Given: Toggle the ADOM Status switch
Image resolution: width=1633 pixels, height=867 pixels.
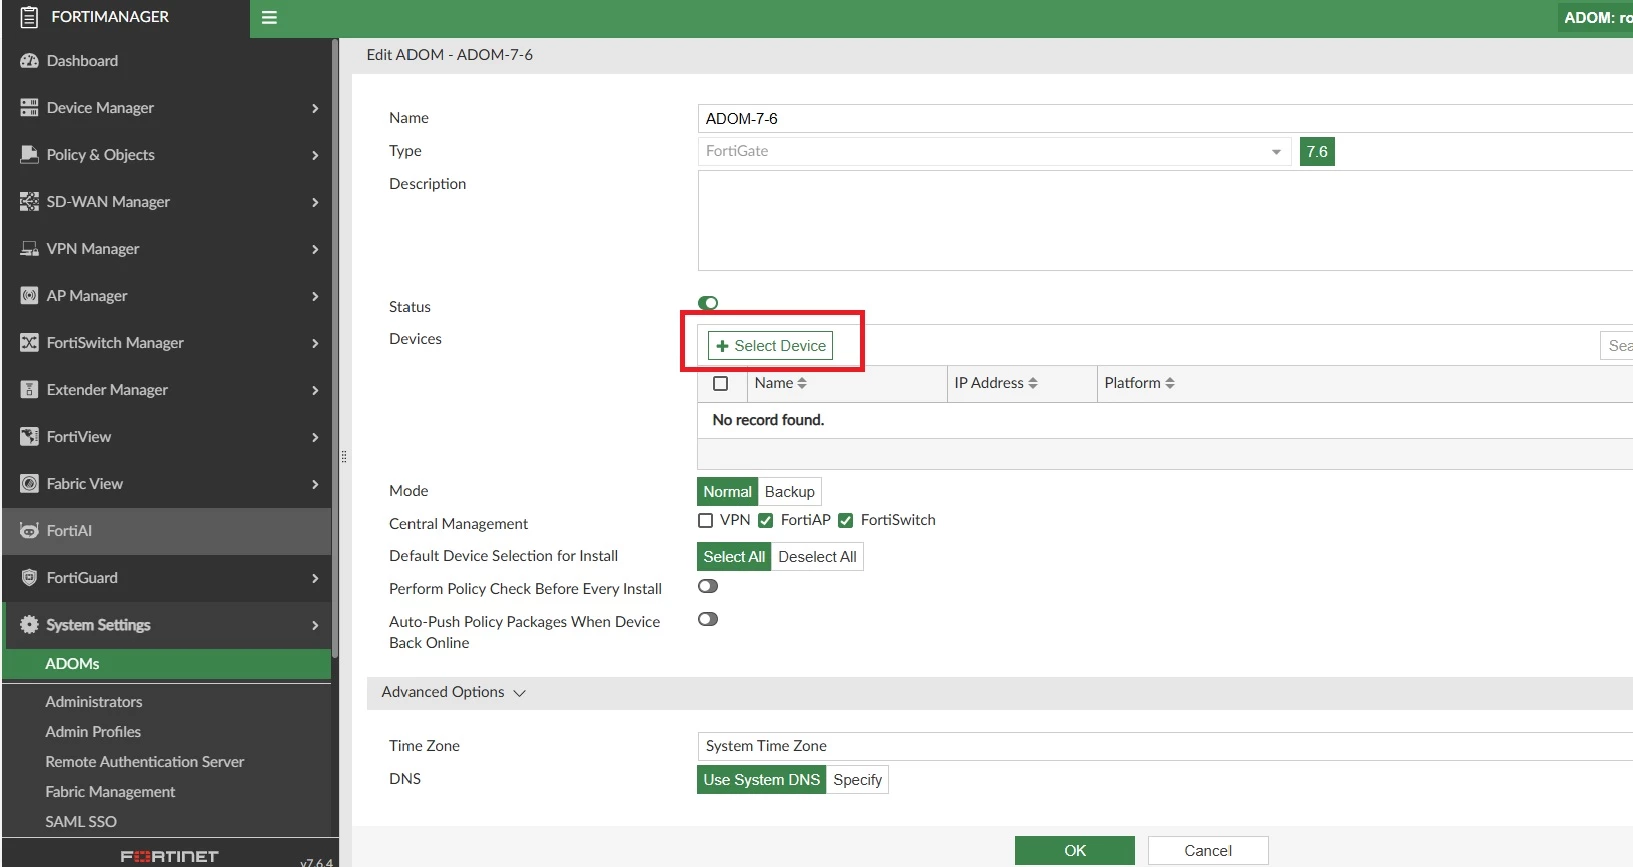Looking at the screenshot, I should point(708,303).
